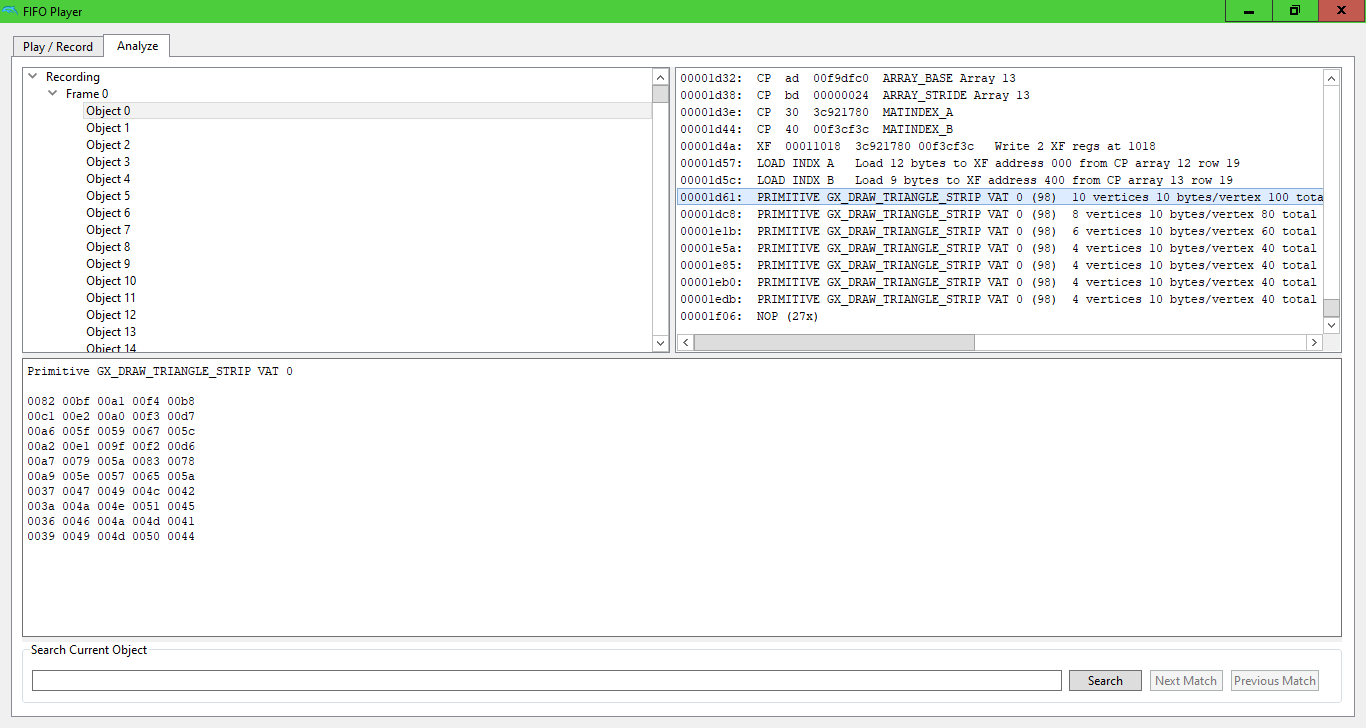Select Object 2 in the tree
The height and width of the screenshot is (728, 1366).
click(x=108, y=145)
